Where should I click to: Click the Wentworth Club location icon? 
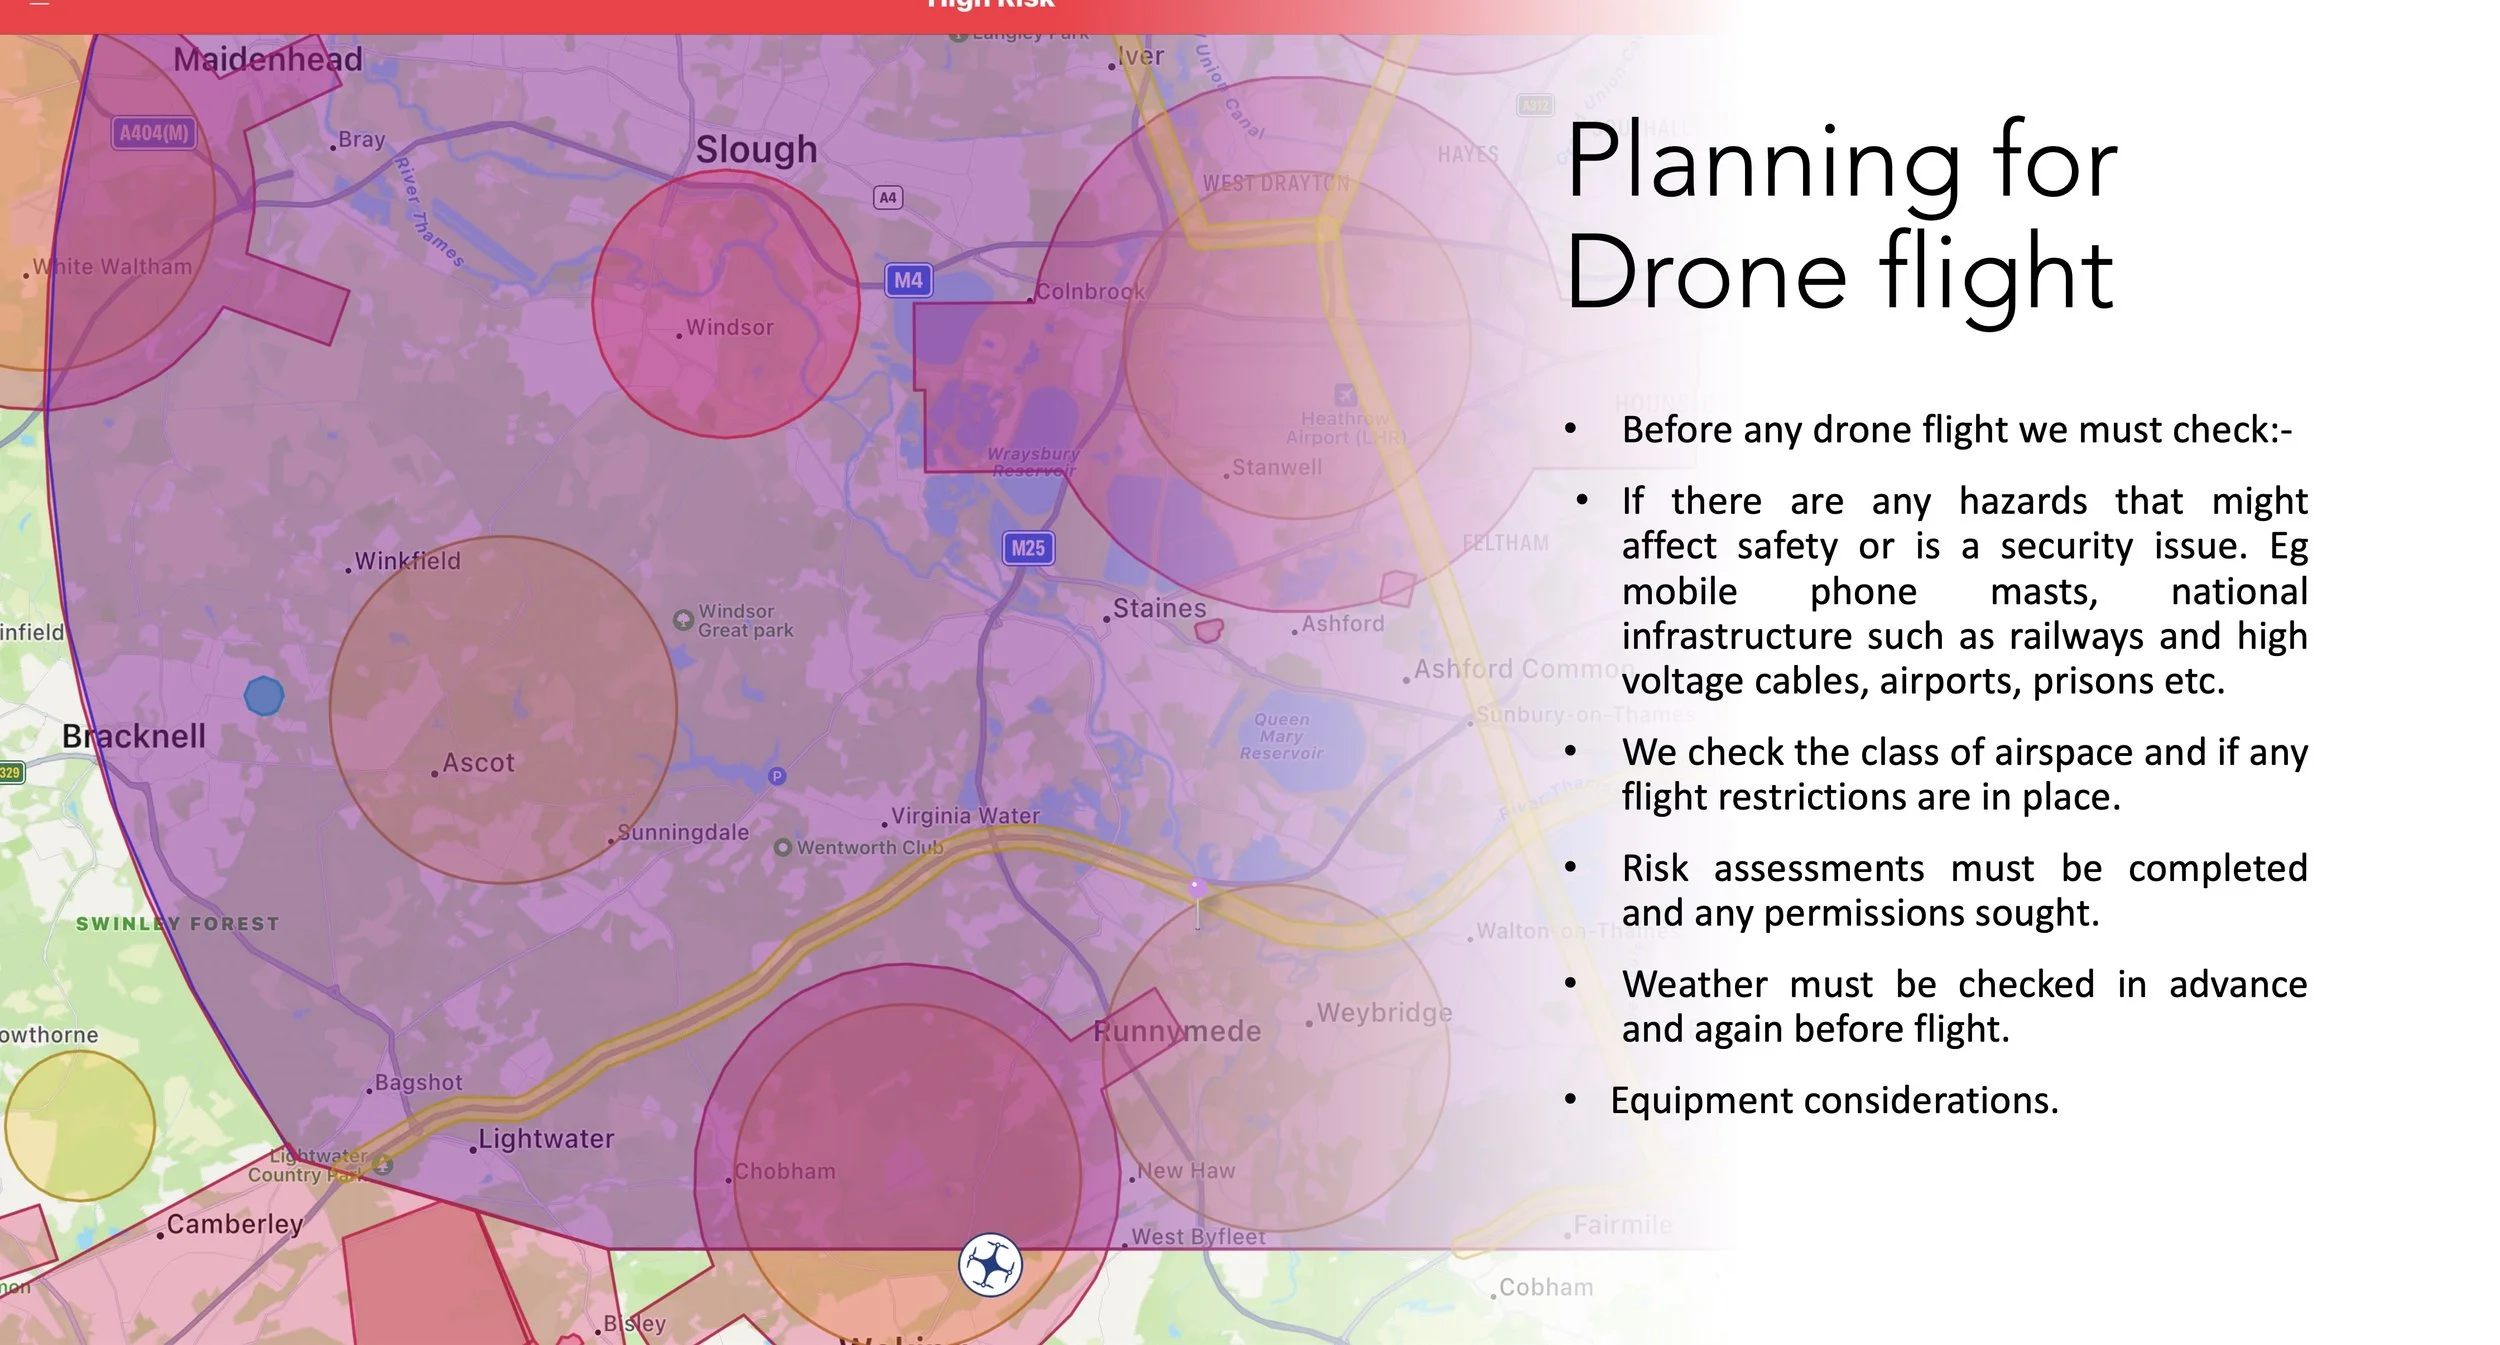(783, 848)
